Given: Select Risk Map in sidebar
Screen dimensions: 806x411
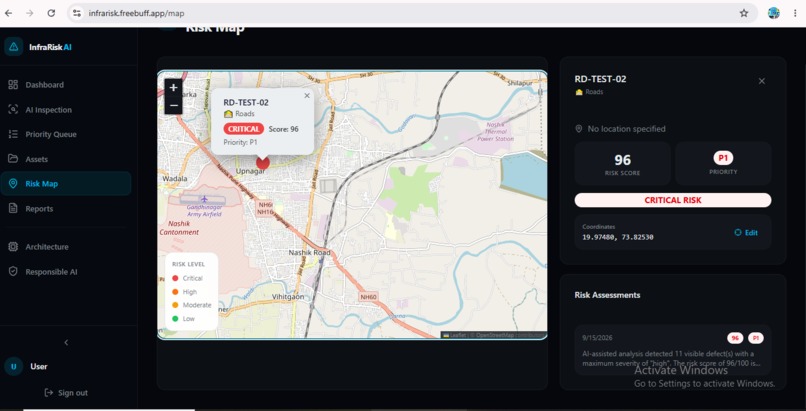Looking at the screenshot, I should (x=66, y=183).
